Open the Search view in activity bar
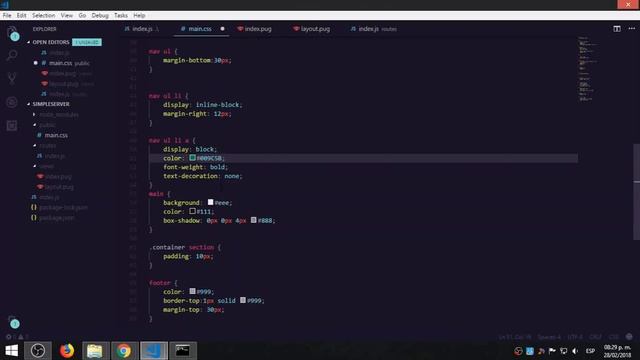The image size is (640, 360). (12, 55)
